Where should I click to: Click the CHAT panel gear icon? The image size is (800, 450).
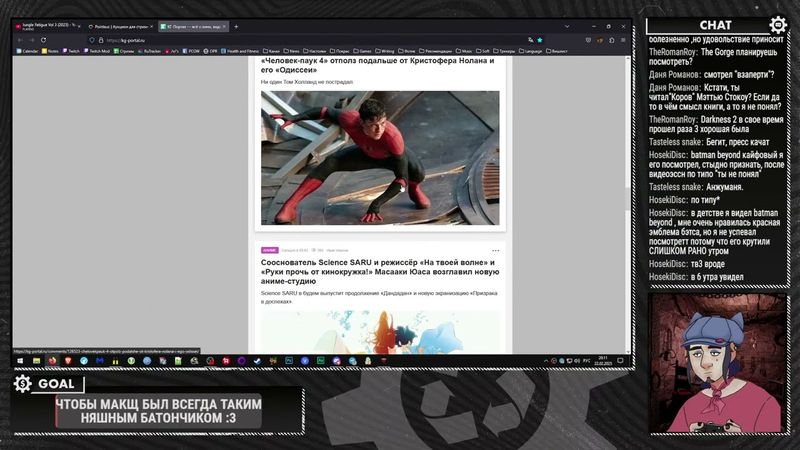778,24
